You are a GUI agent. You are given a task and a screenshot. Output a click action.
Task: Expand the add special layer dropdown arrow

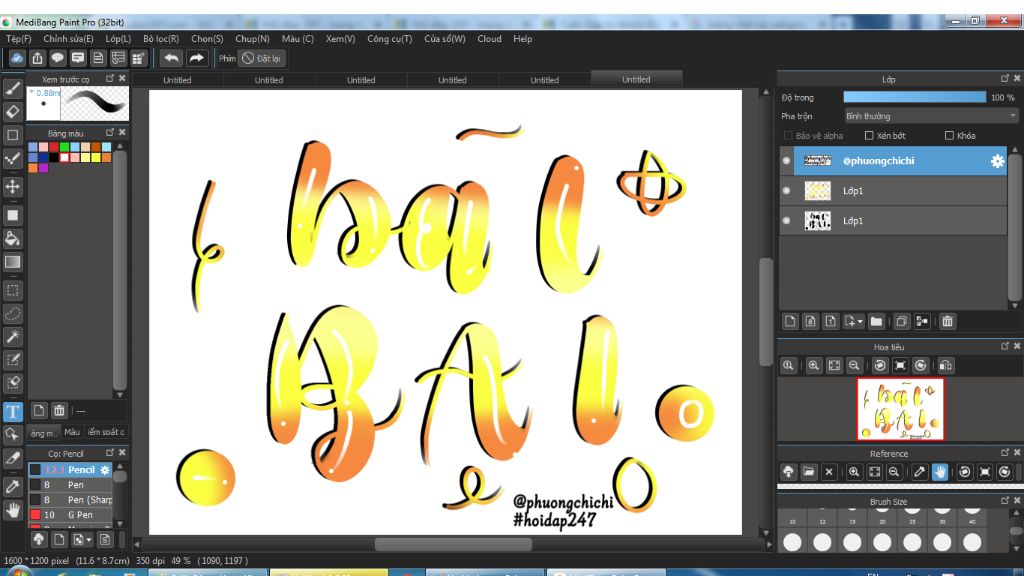pos(860,322)
